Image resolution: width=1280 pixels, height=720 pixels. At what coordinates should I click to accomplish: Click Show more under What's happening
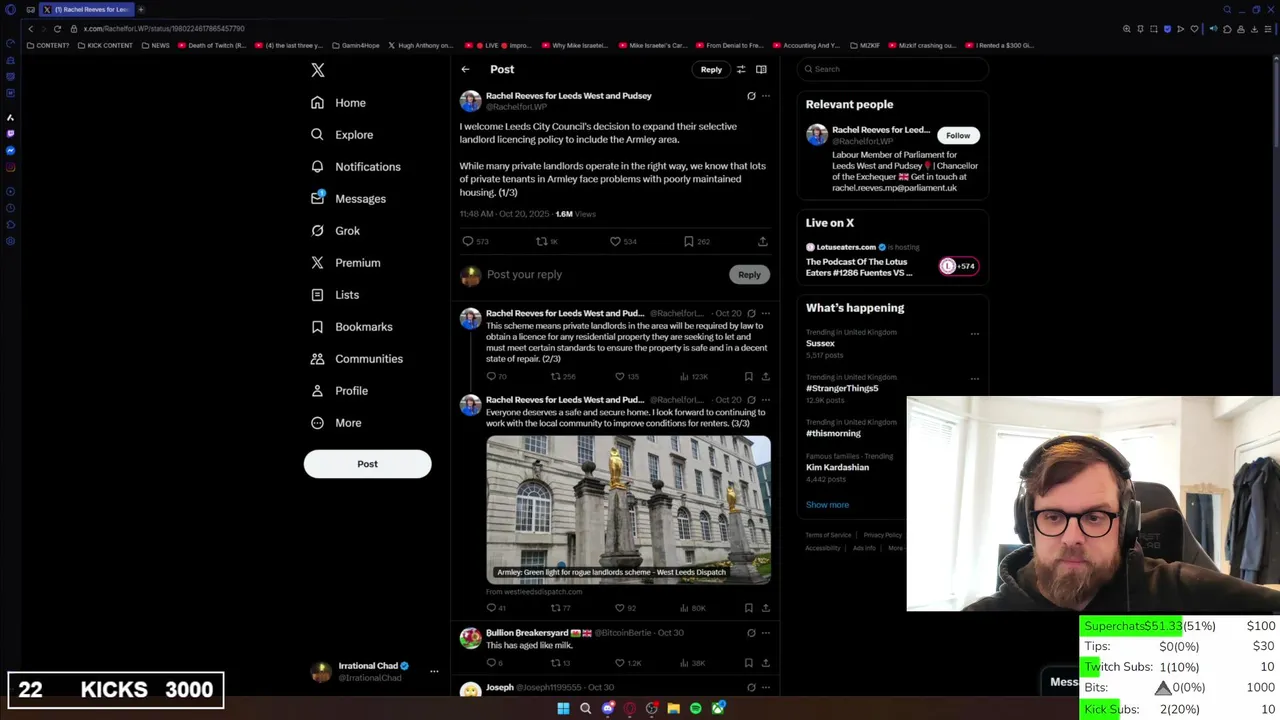(827, 505)
